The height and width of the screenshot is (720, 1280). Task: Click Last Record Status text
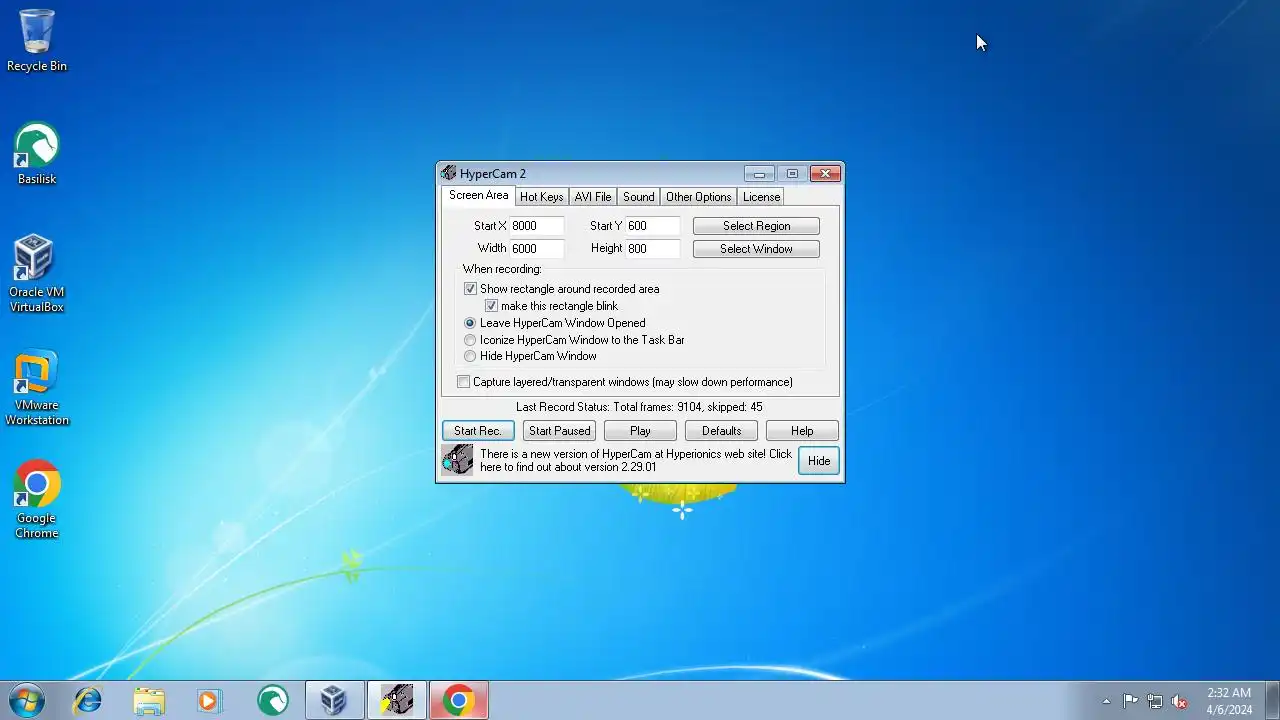click(x=639, y=407)
